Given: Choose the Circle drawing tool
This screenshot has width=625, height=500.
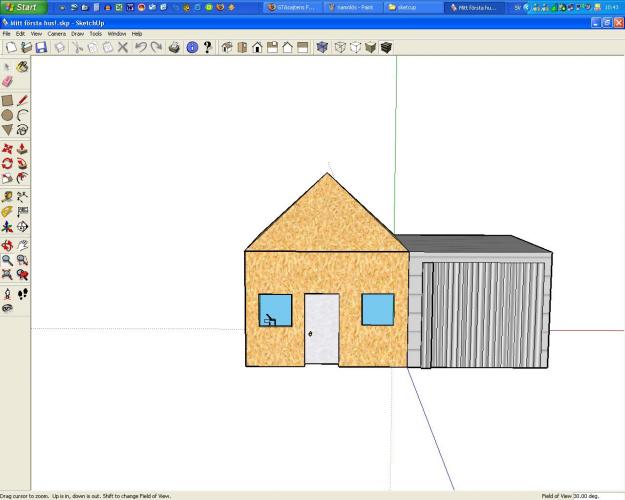Looking at the screenshot, I should [7, 115].
